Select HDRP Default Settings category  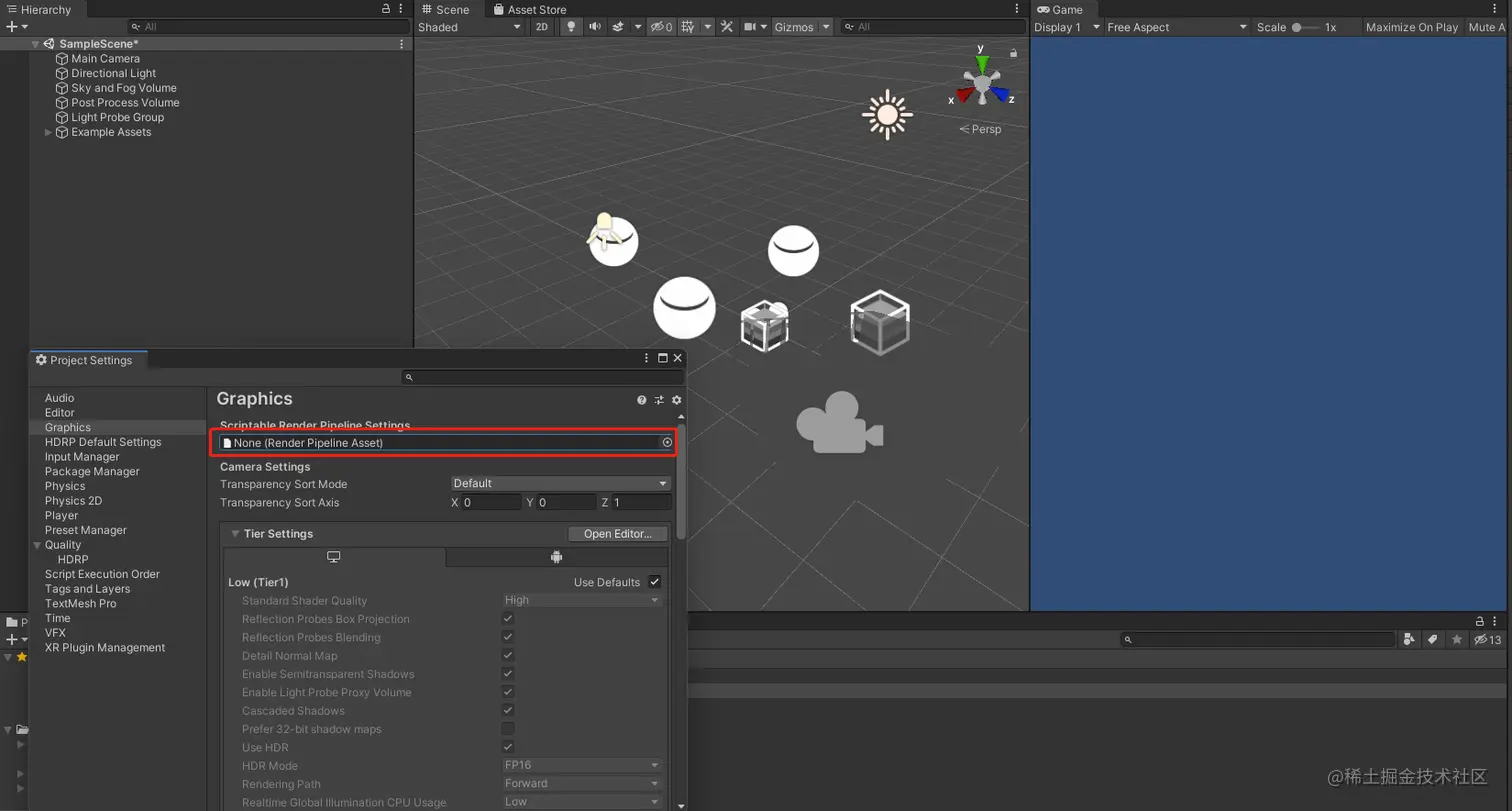(103, 442)
